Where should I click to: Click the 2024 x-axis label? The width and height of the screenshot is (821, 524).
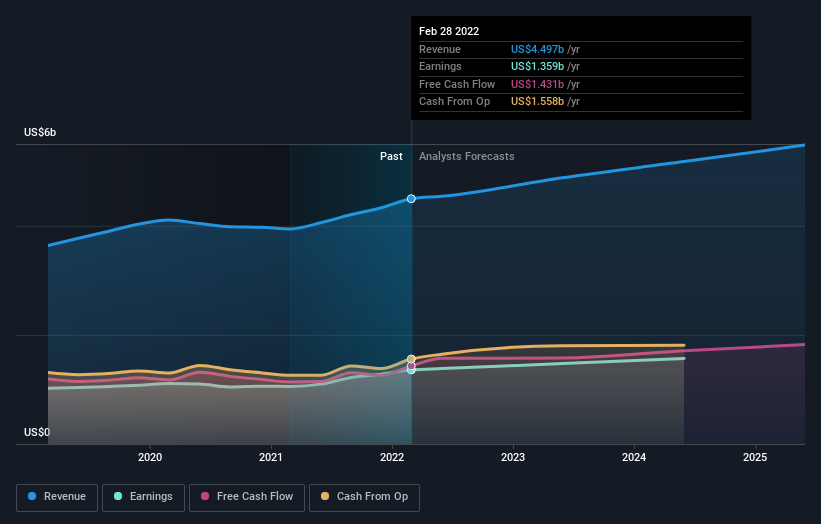tap(634, 458)
